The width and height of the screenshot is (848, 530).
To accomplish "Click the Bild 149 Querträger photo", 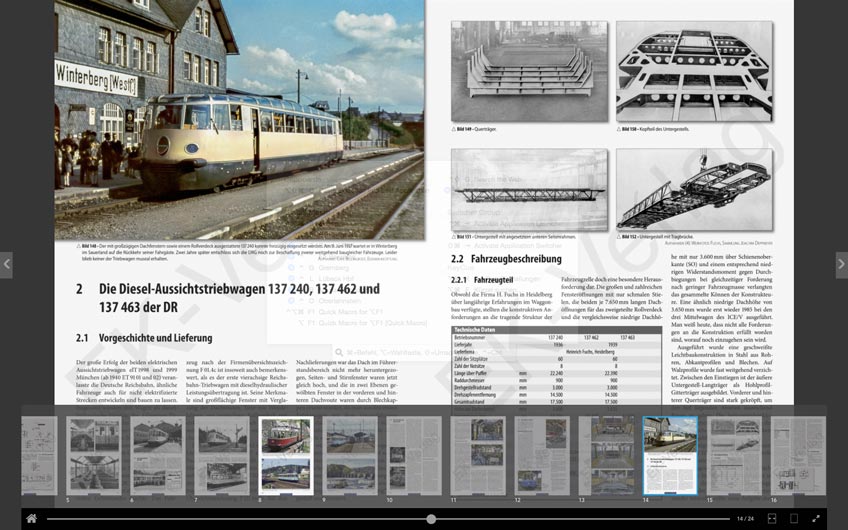I will click(529, 71).
